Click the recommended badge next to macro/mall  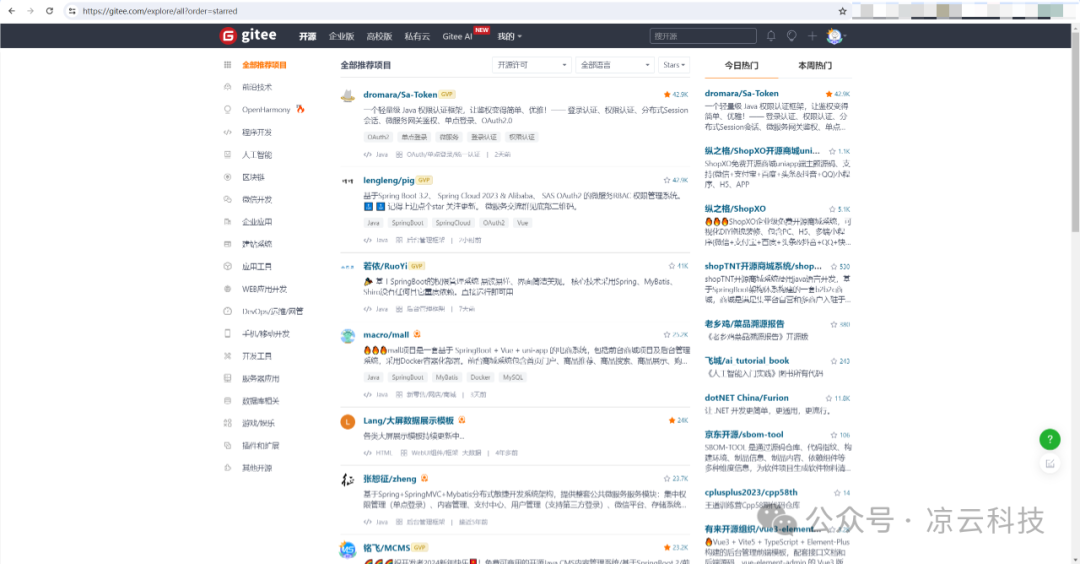pos(417,334)
